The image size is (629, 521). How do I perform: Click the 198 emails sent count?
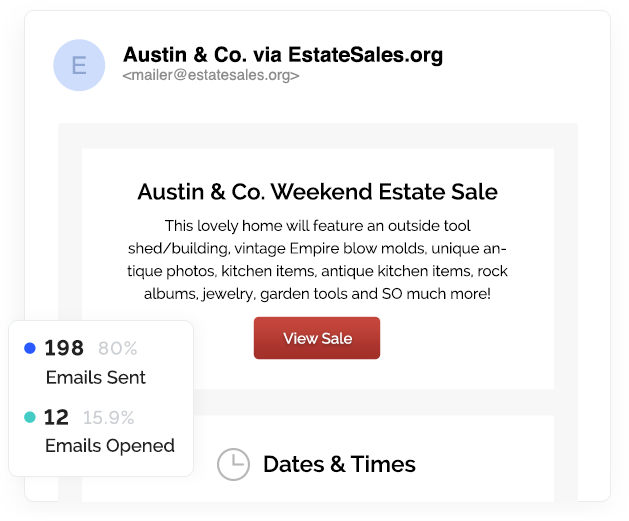(x=64, y=348)
